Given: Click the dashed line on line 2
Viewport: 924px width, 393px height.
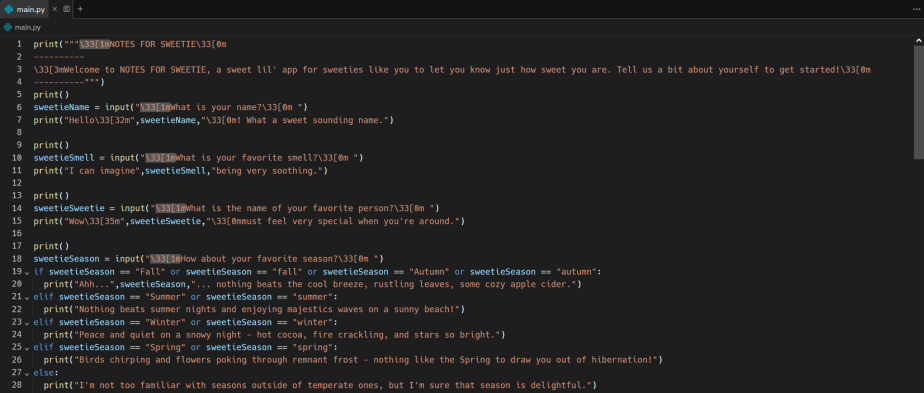Looking at the screenshot, I should coord(58,57).
